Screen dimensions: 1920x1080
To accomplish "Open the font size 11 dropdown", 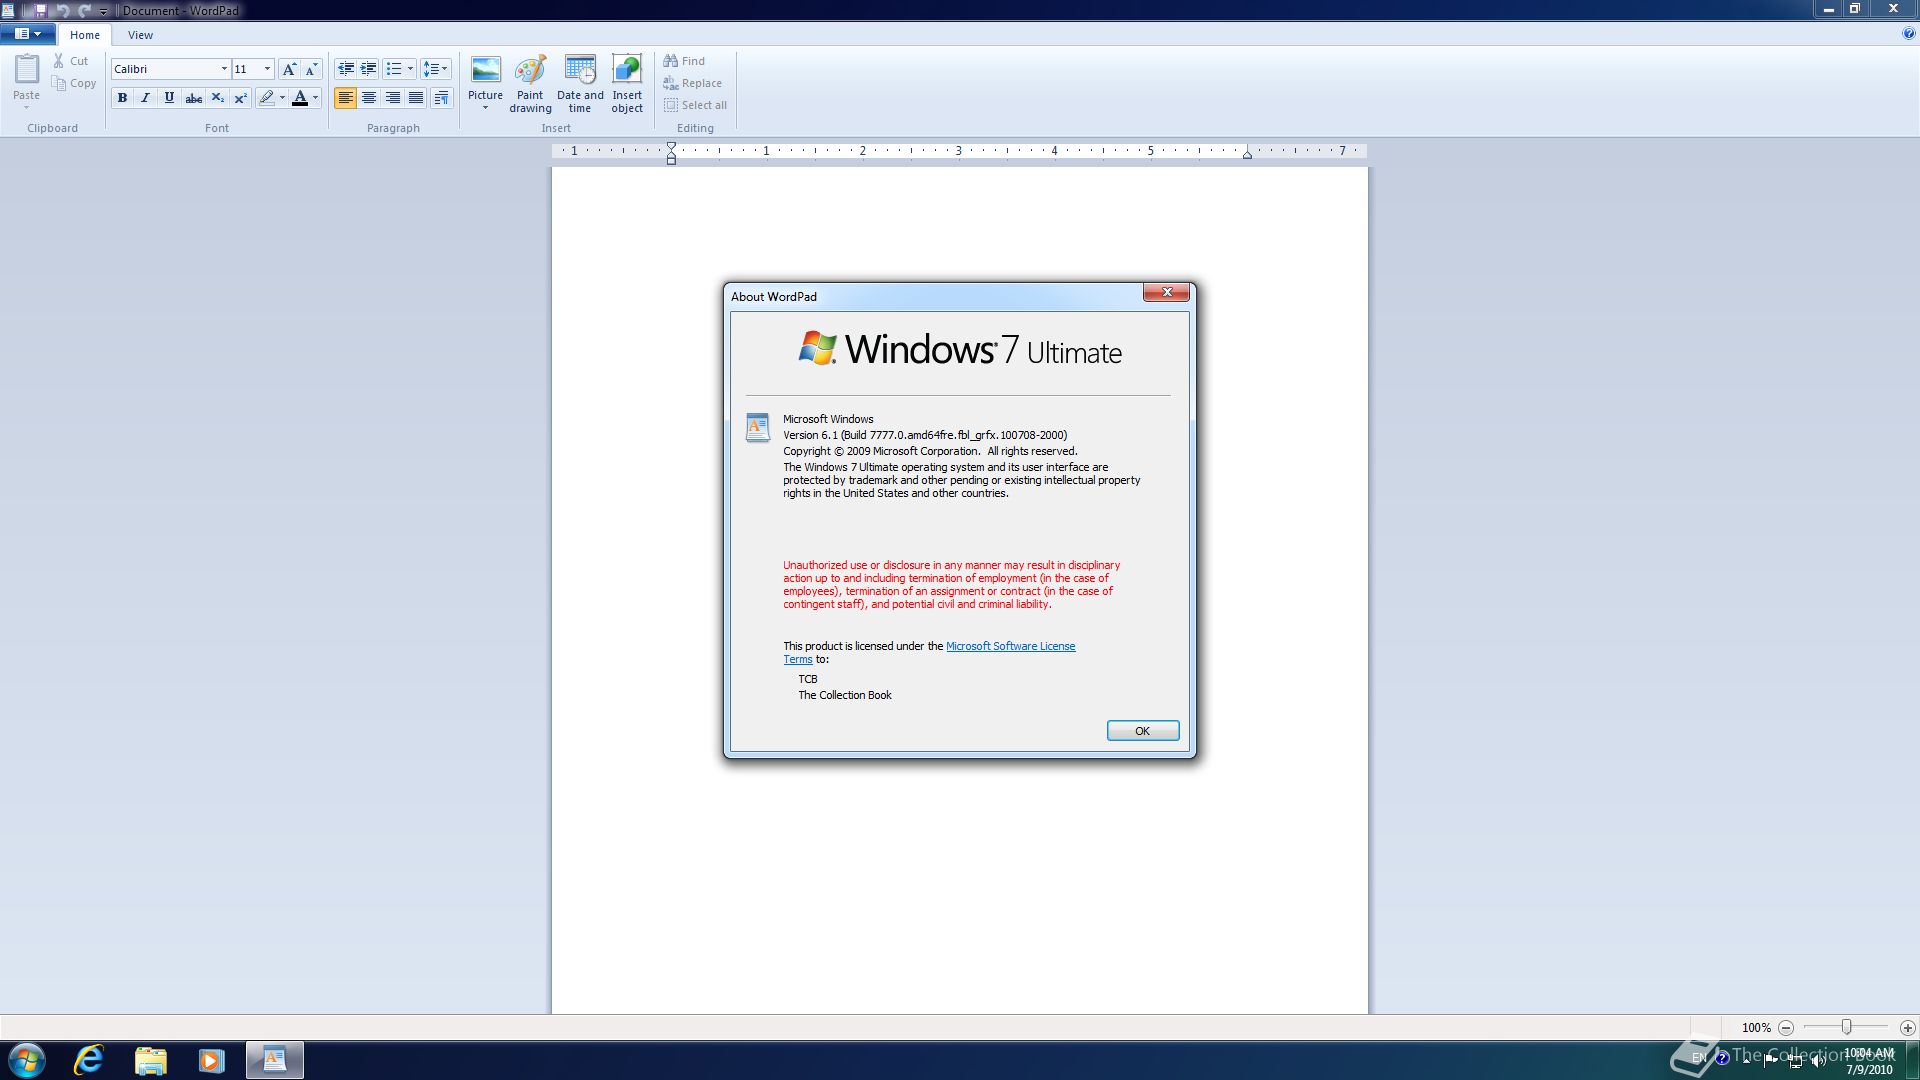I will 267,69.
